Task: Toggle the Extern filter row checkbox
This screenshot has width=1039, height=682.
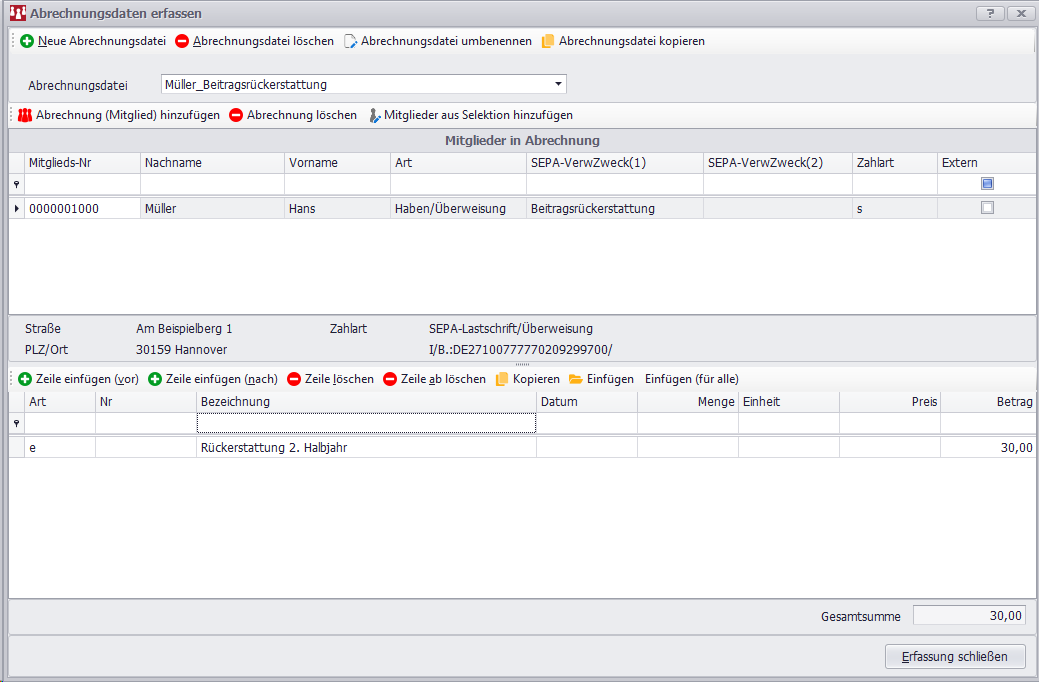Action: pos(987,184)
